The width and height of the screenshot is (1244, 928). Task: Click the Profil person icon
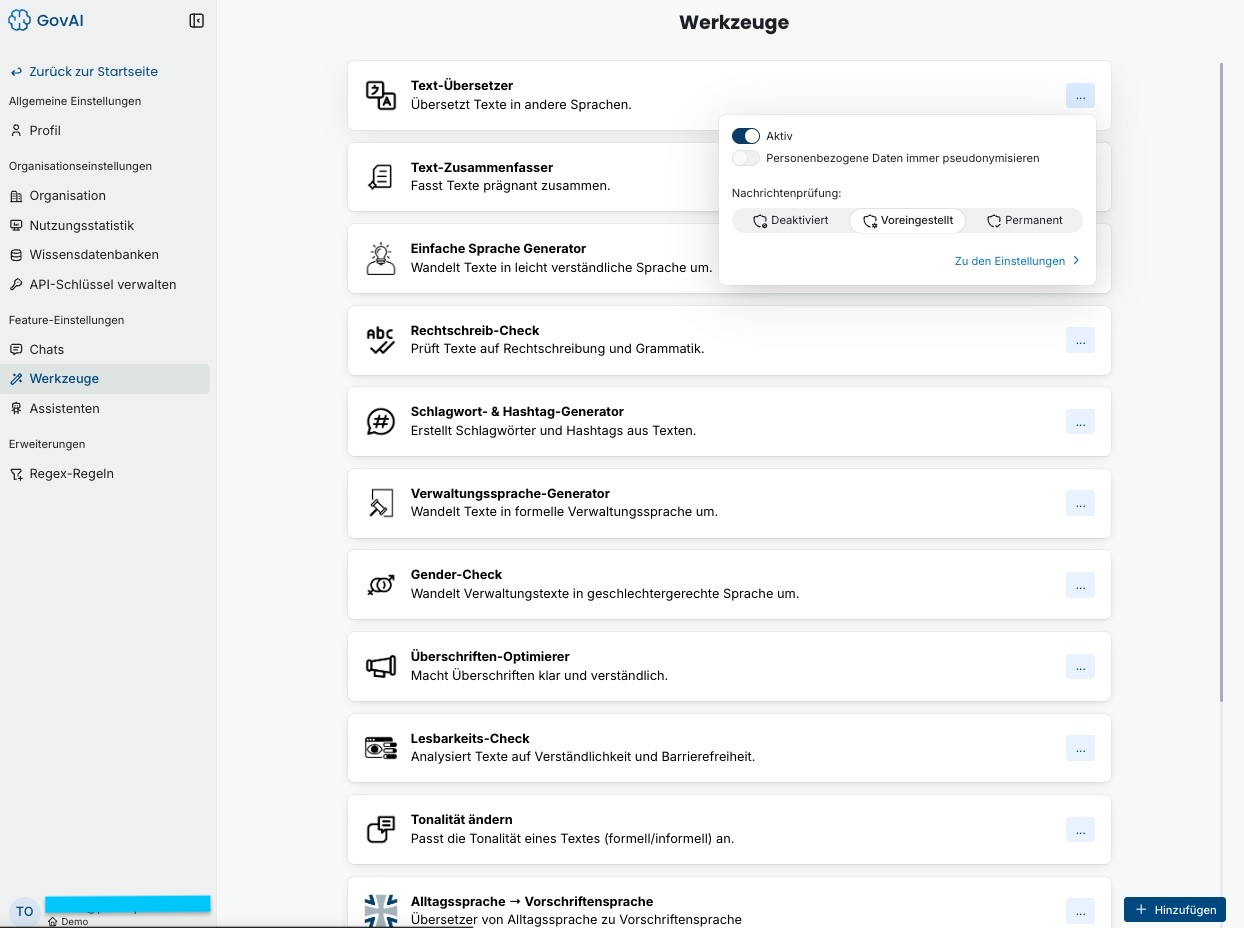tap(16, 130)
